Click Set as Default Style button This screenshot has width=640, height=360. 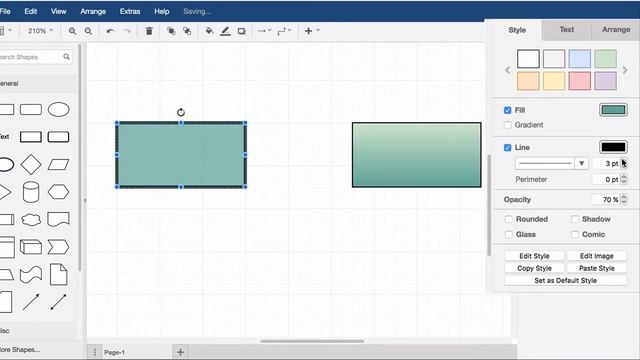pos(566,280)
